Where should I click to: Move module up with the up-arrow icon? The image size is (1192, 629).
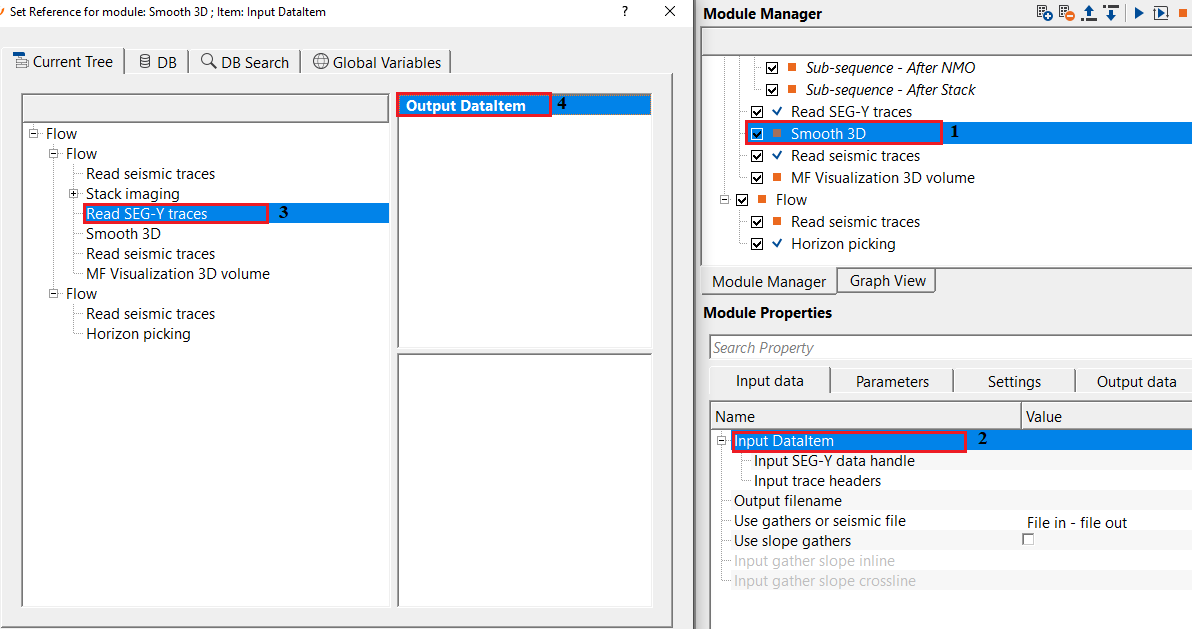tap(1089, 13)
